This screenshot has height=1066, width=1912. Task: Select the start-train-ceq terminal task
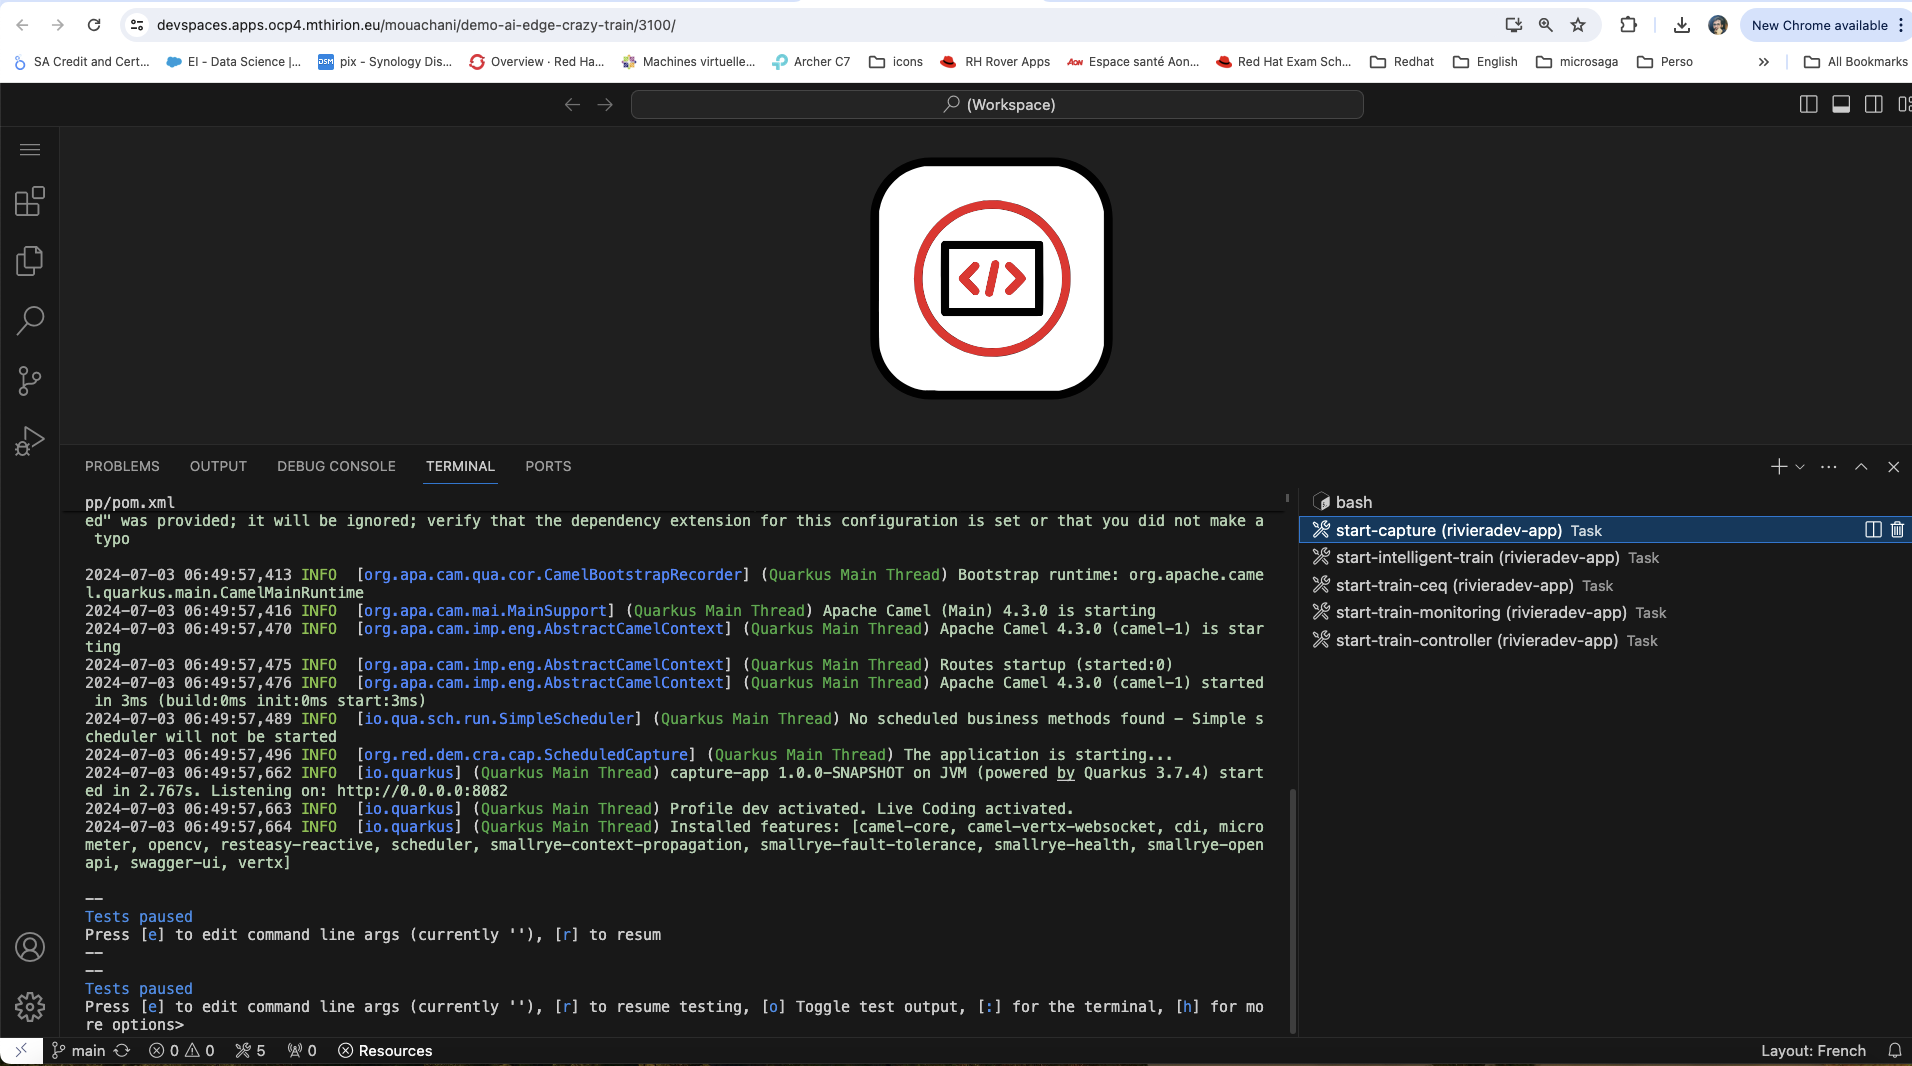[1454, 586]
